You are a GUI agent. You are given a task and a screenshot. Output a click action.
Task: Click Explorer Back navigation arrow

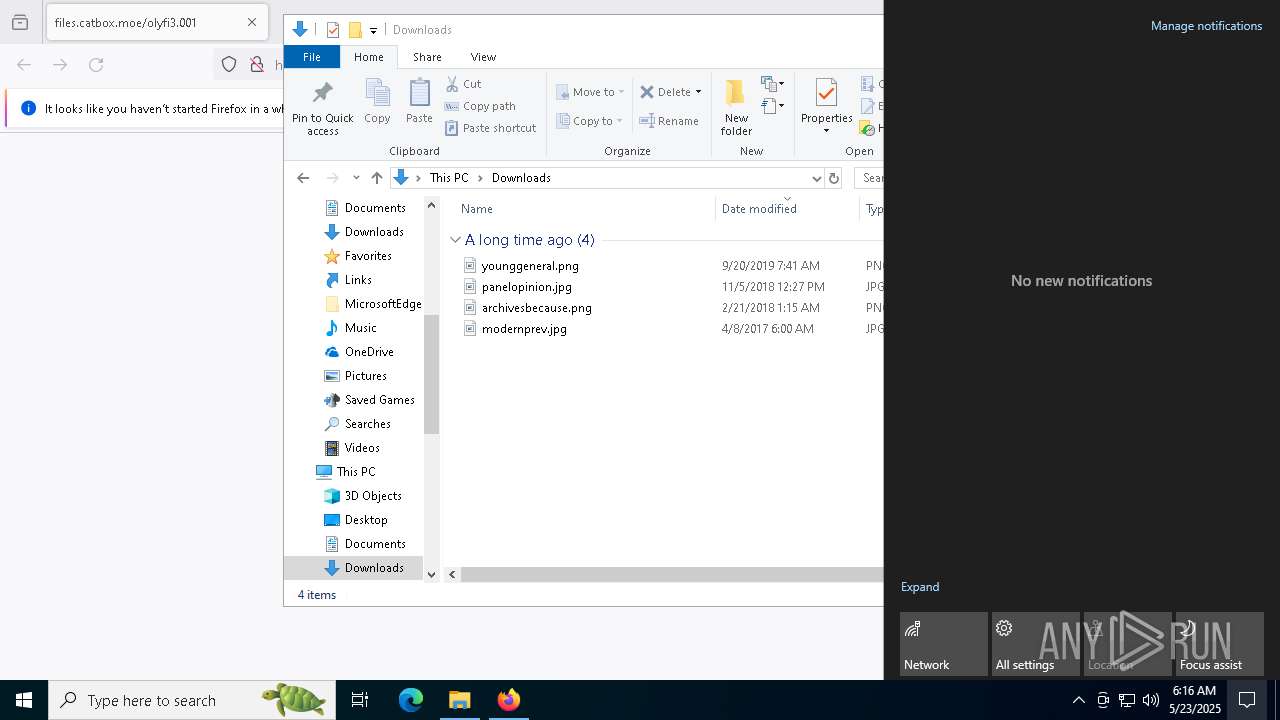[x=303, y=178]
